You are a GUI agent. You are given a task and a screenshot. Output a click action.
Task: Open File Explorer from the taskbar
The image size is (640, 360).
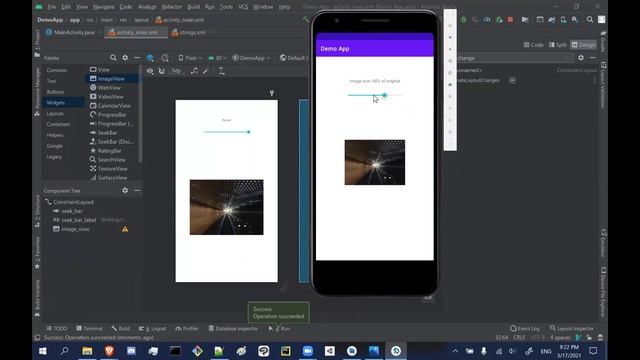pyautogui.click(x=87, y=351)
